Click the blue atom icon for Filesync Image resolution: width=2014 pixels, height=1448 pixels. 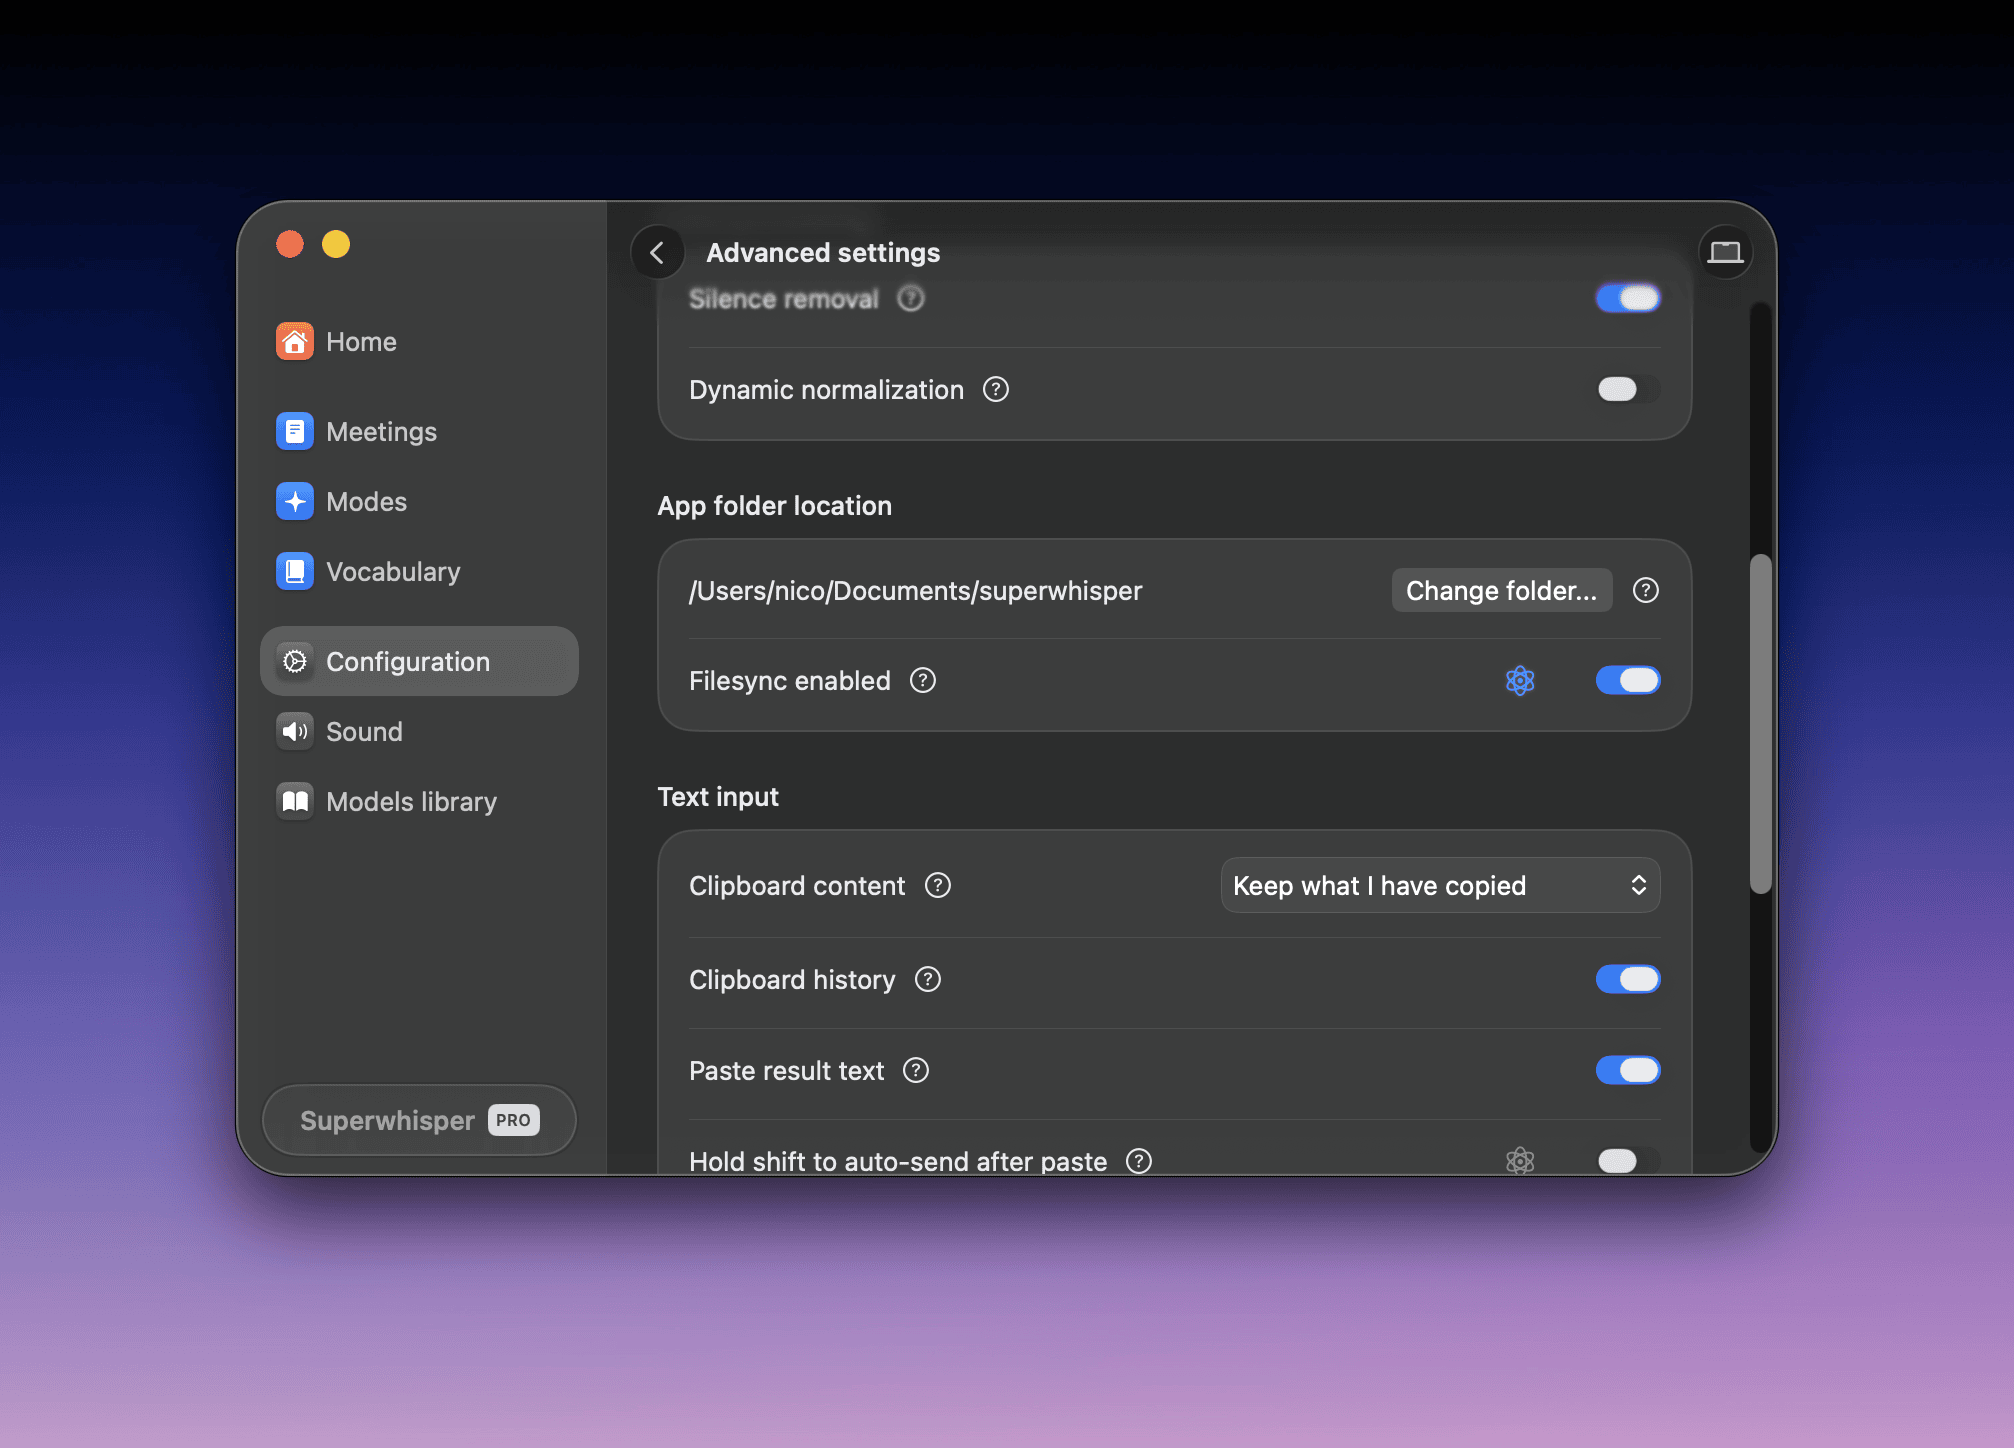pyautogui.click(x=1519, y=680)
